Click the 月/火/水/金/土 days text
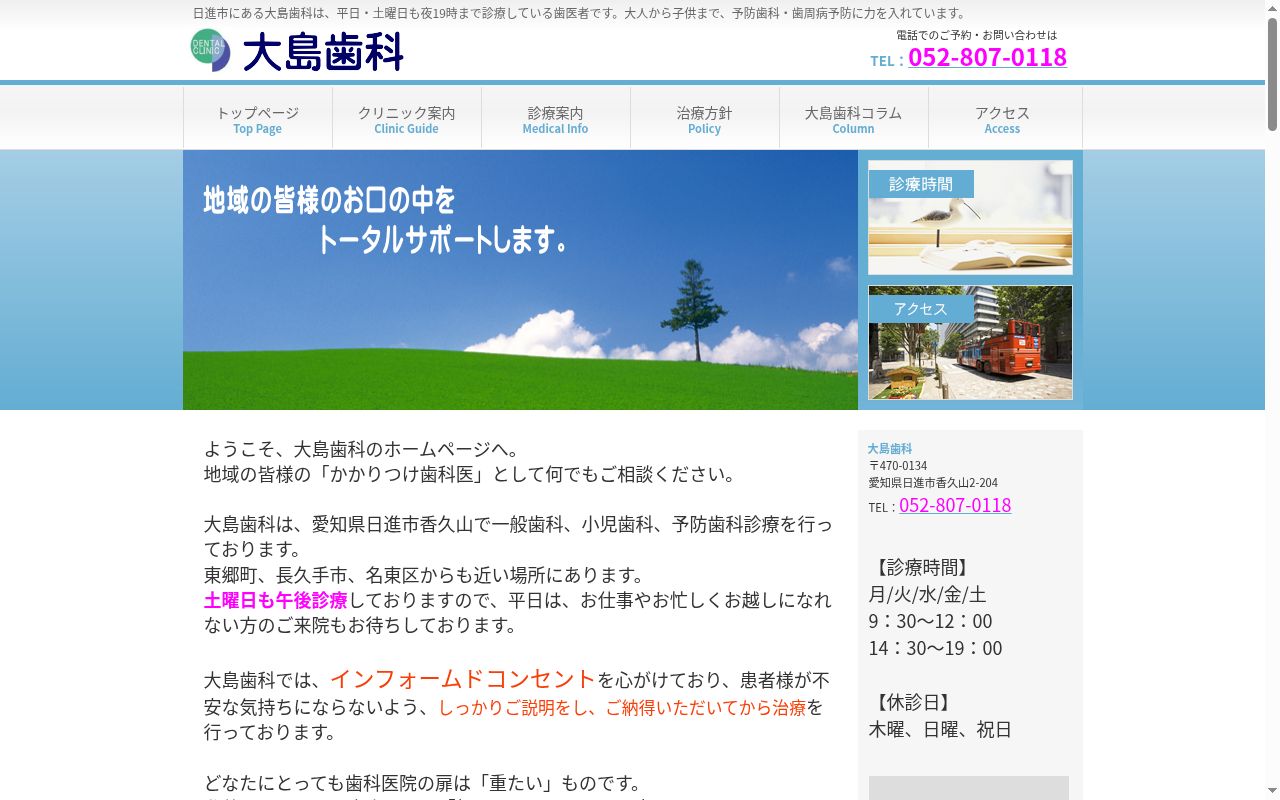The width and height of the screenshot is (1280, 800). (928, 594)
